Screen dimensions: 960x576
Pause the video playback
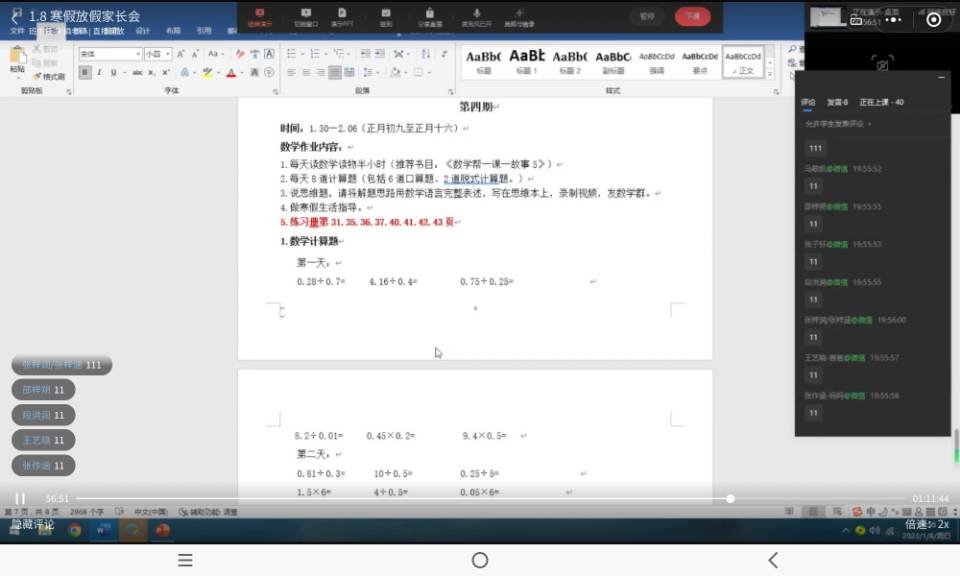tap(20, 499)
